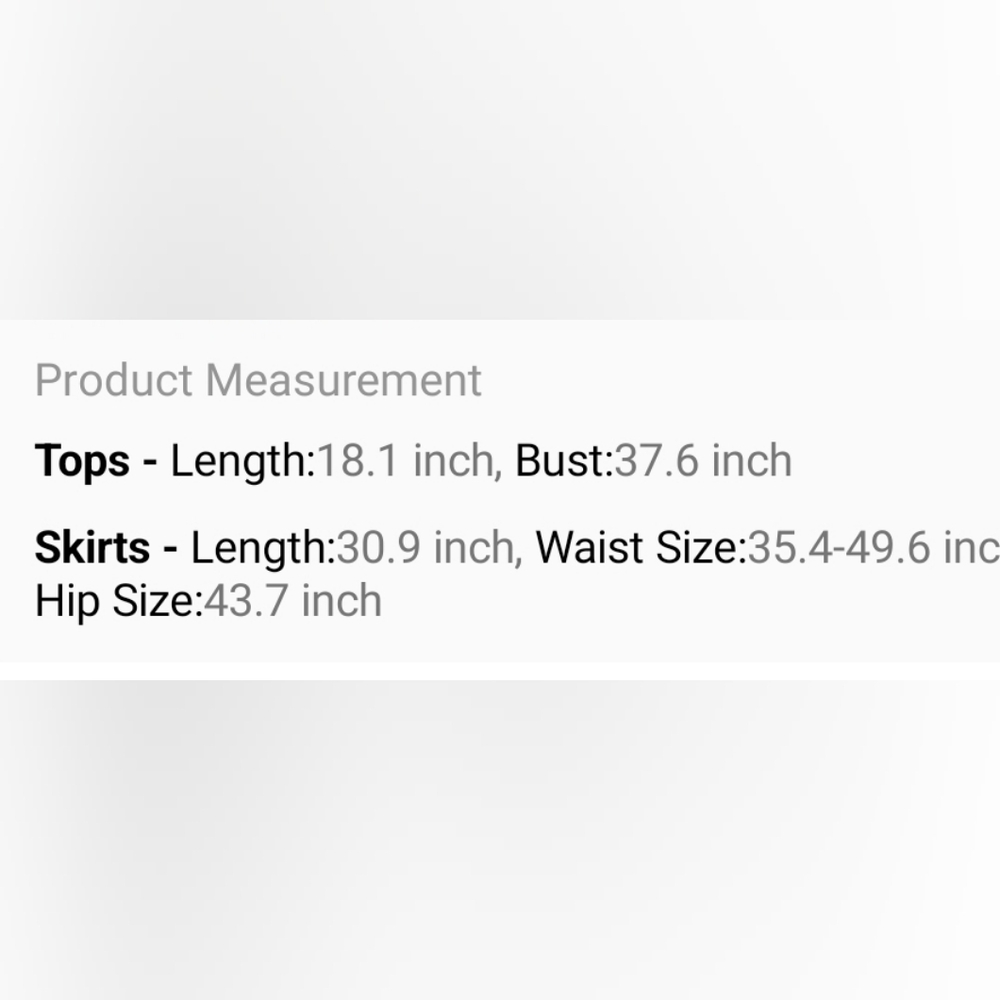Click the Product Measurement heading
Image resolution: width=1000 pixels, height=1000 pixels.
click(x=258, y=381)
